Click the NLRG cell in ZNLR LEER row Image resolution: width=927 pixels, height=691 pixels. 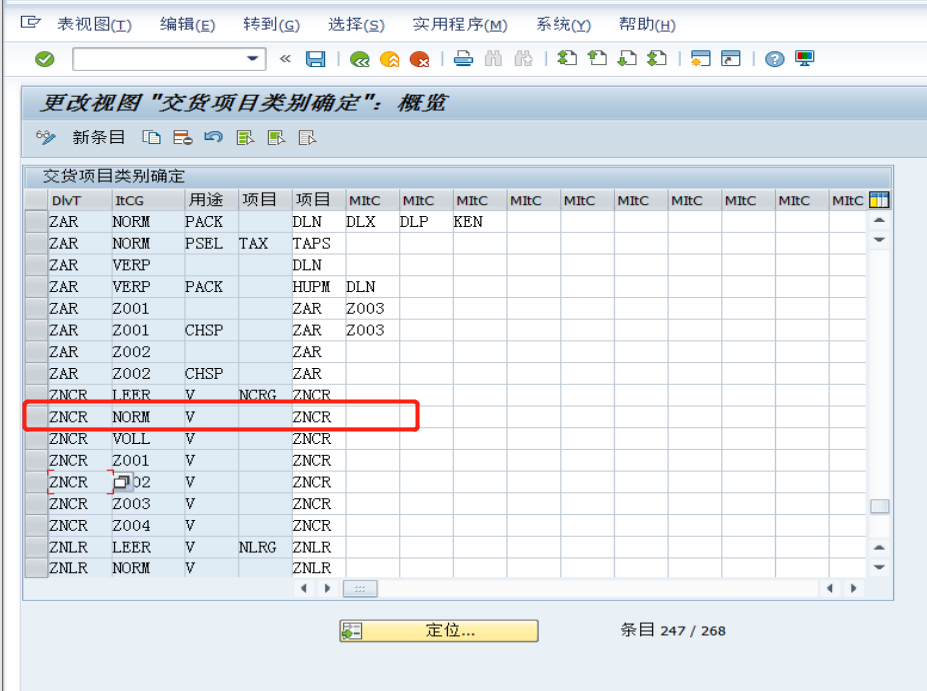point(265,547)
